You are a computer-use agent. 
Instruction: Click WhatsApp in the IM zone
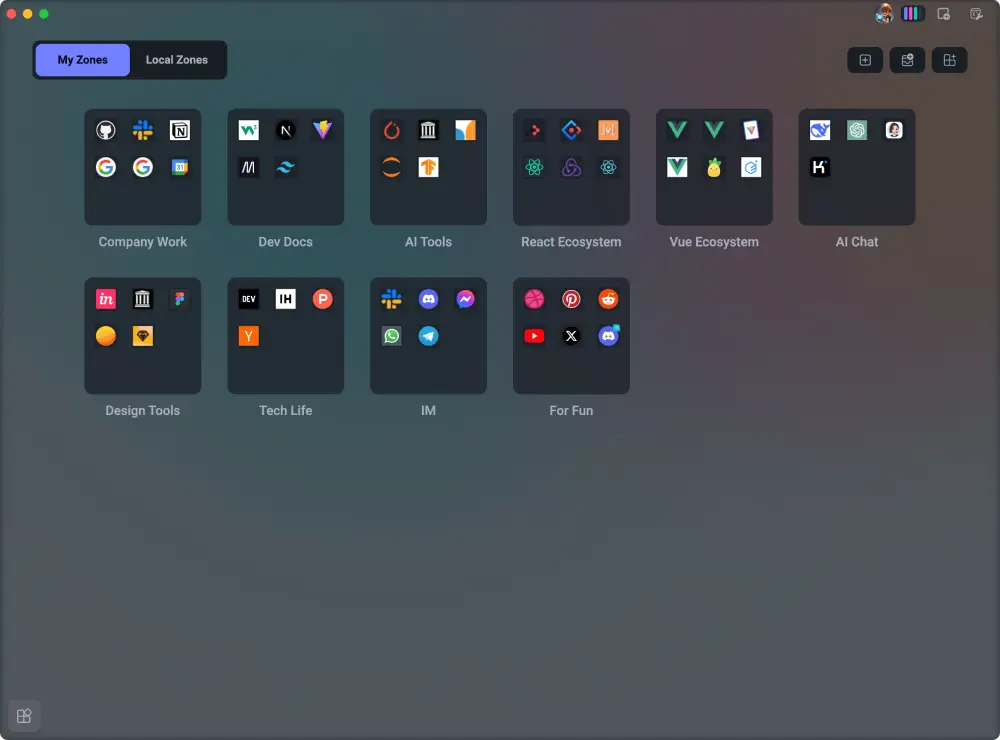[x=391, y=336]
